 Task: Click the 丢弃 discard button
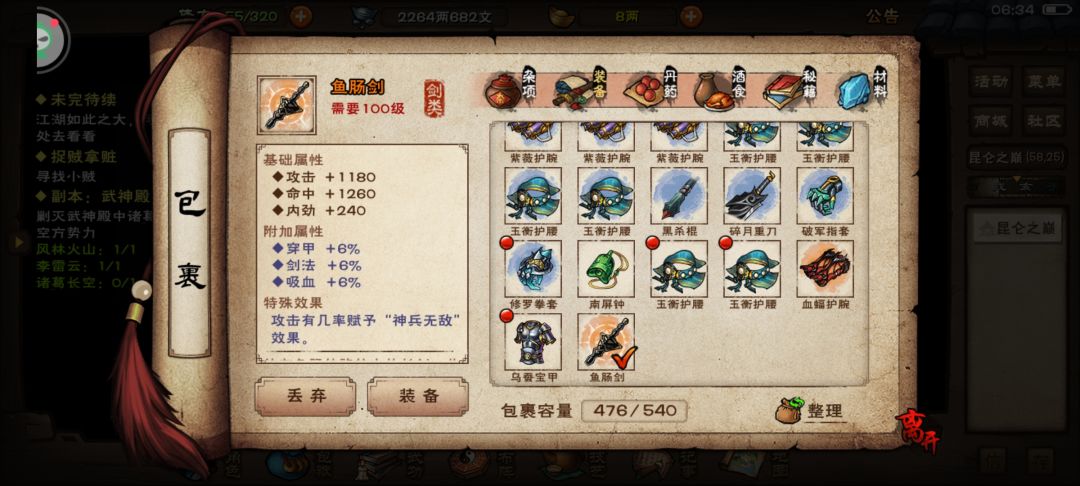click(x=306, y=397)
